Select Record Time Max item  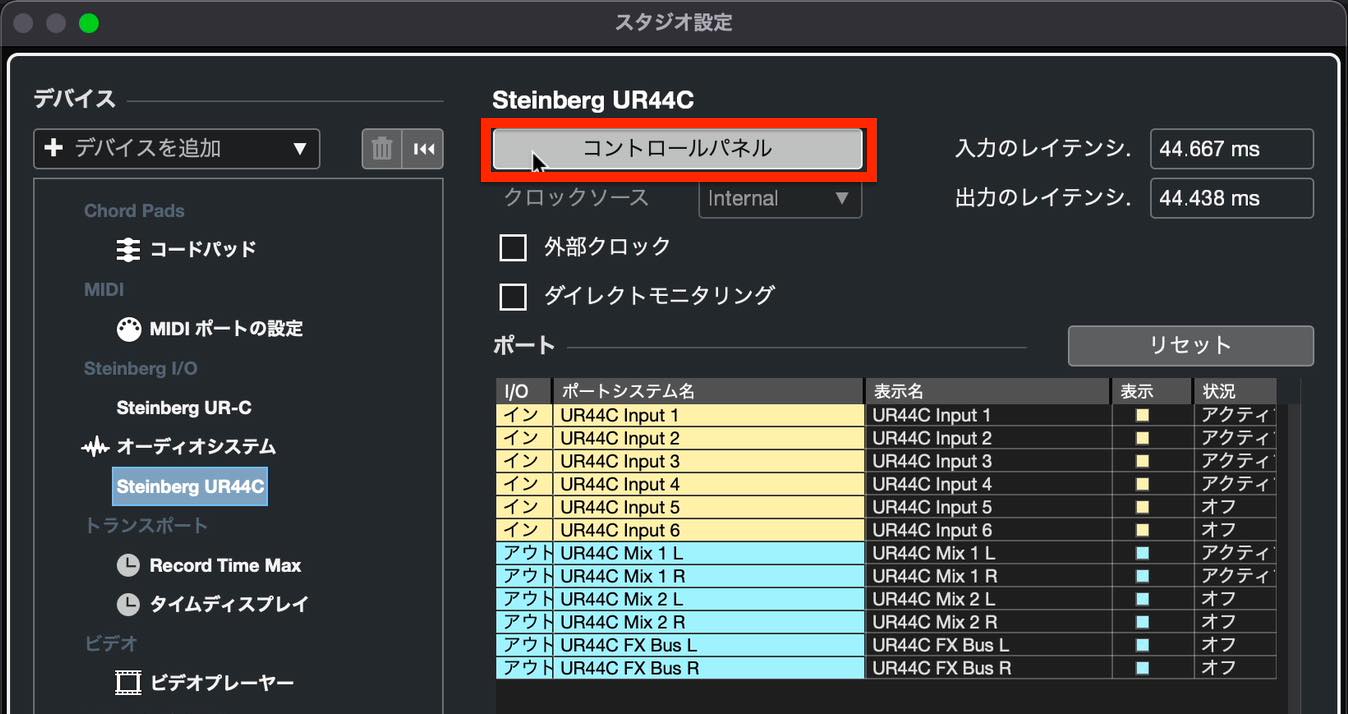point(225,566)
